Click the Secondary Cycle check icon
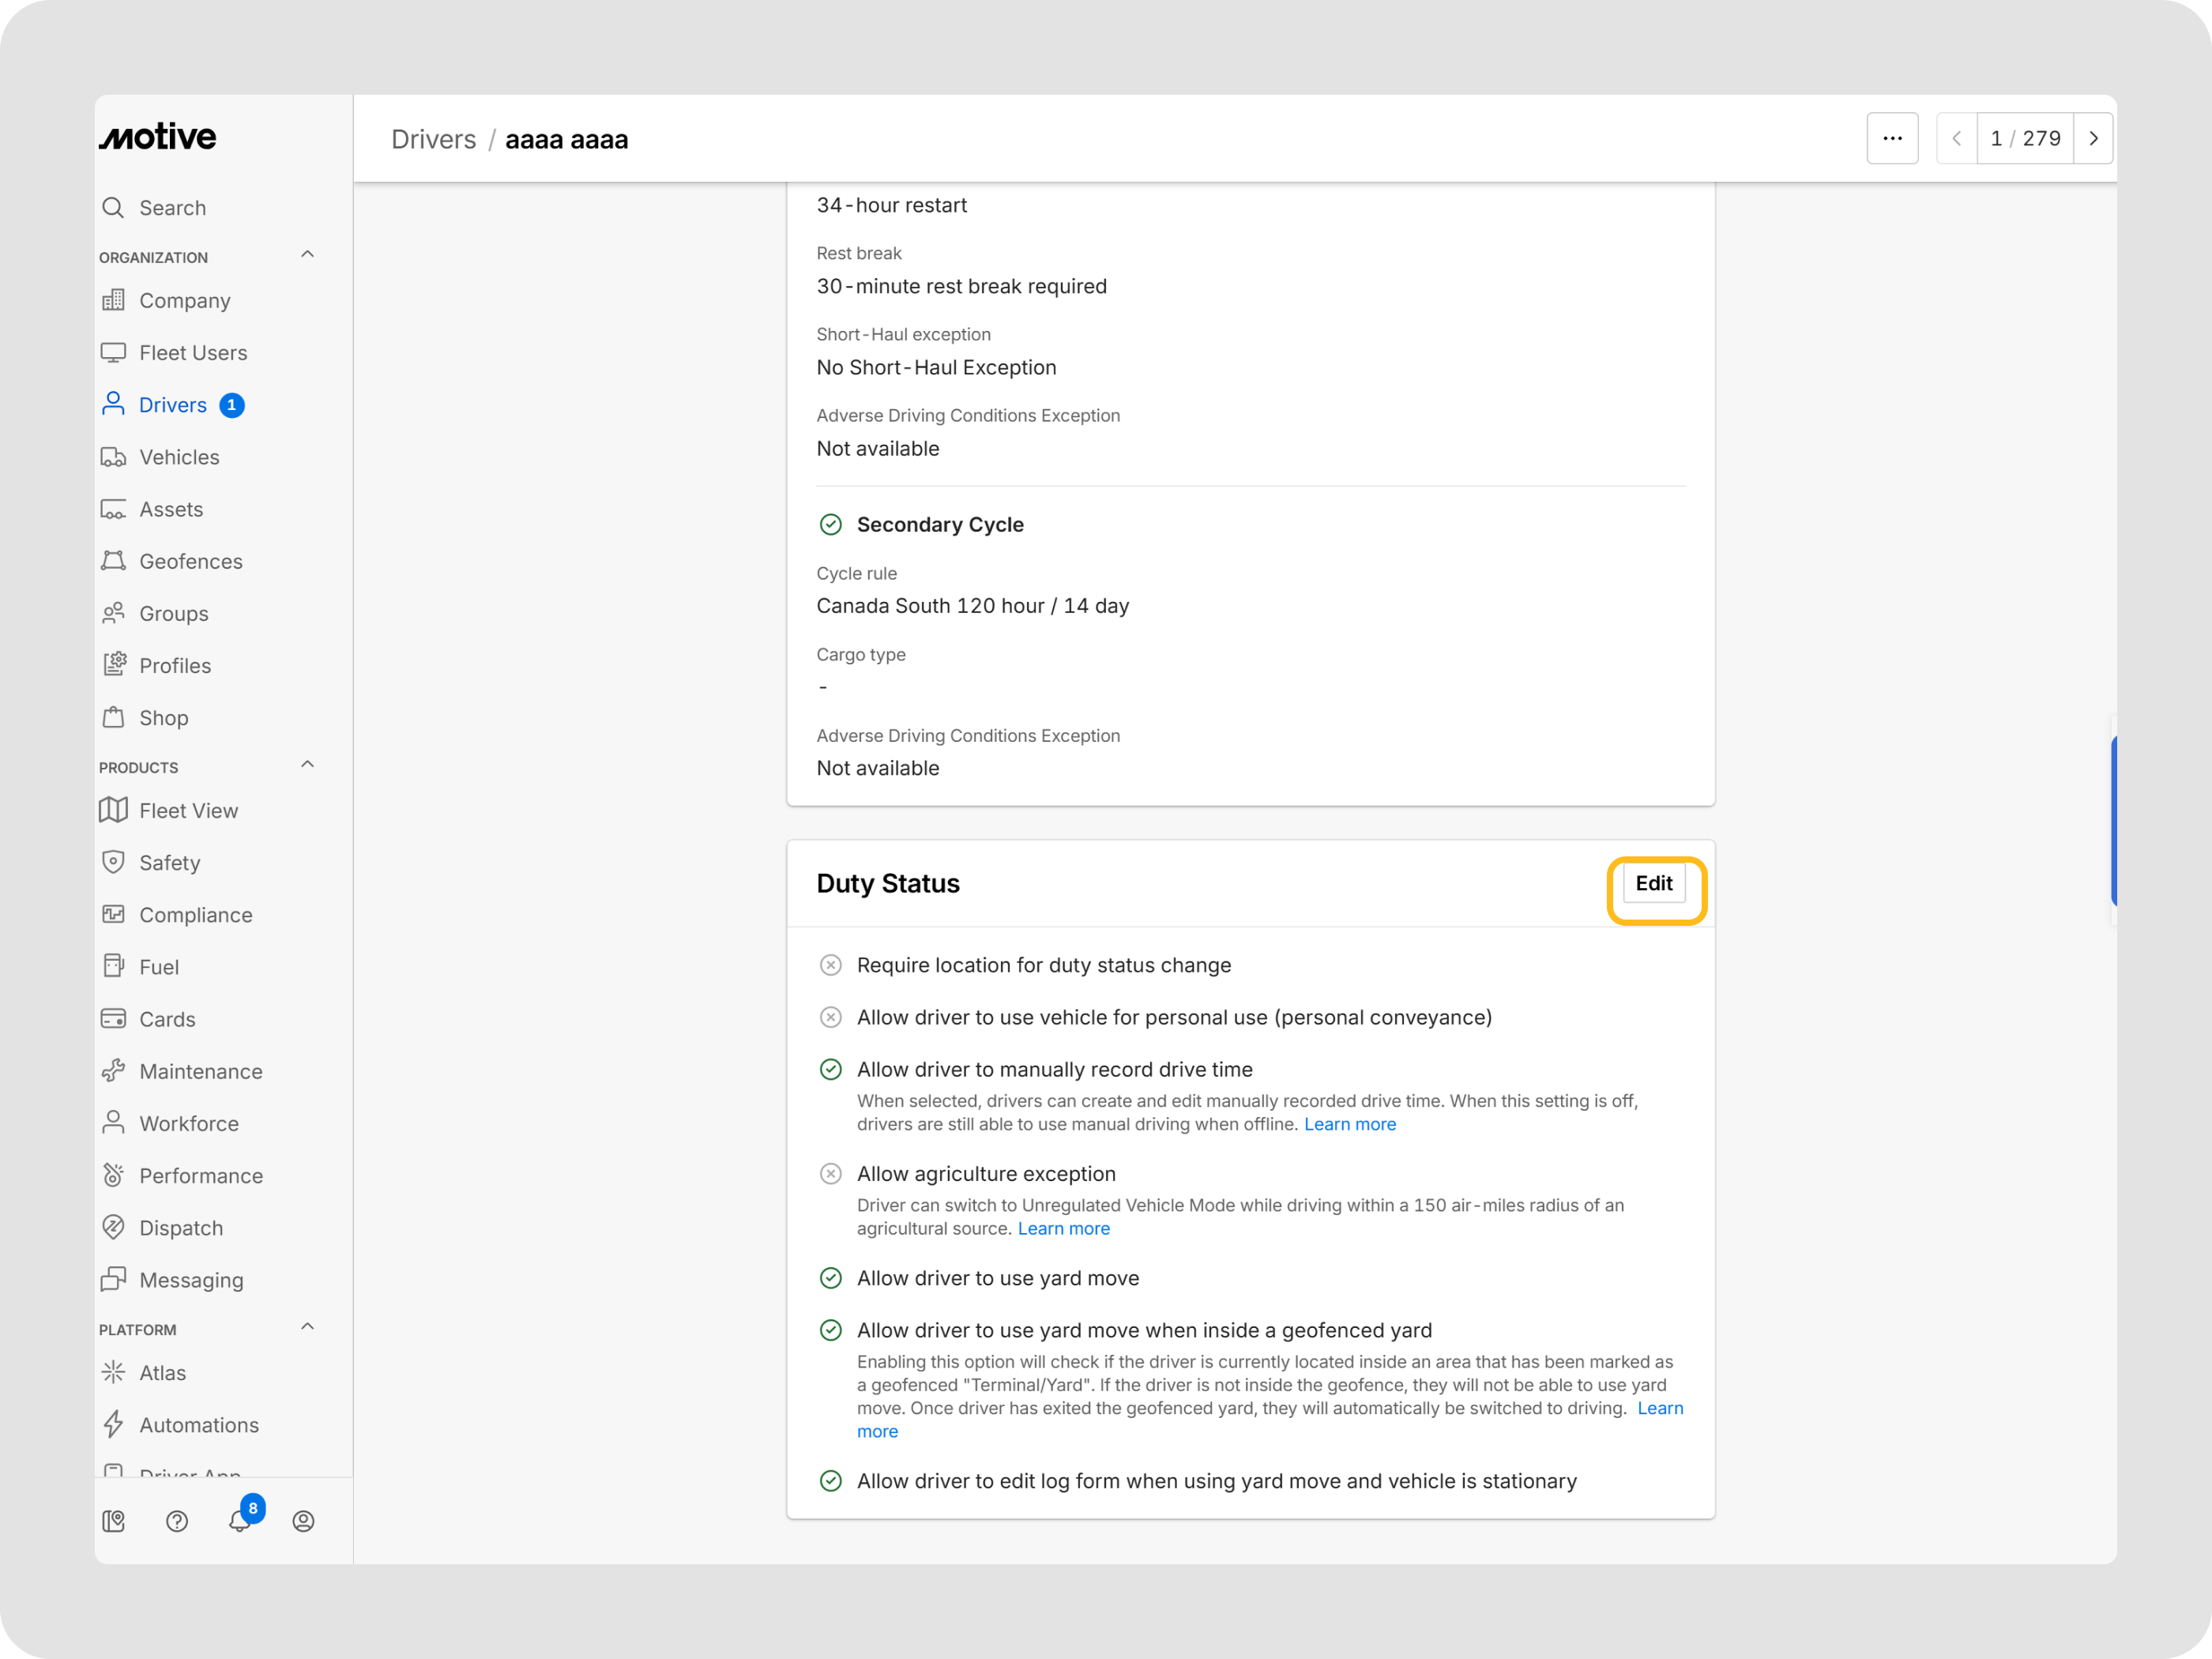This screenshot has width=2212, height=1659. [x=831, y=524]
